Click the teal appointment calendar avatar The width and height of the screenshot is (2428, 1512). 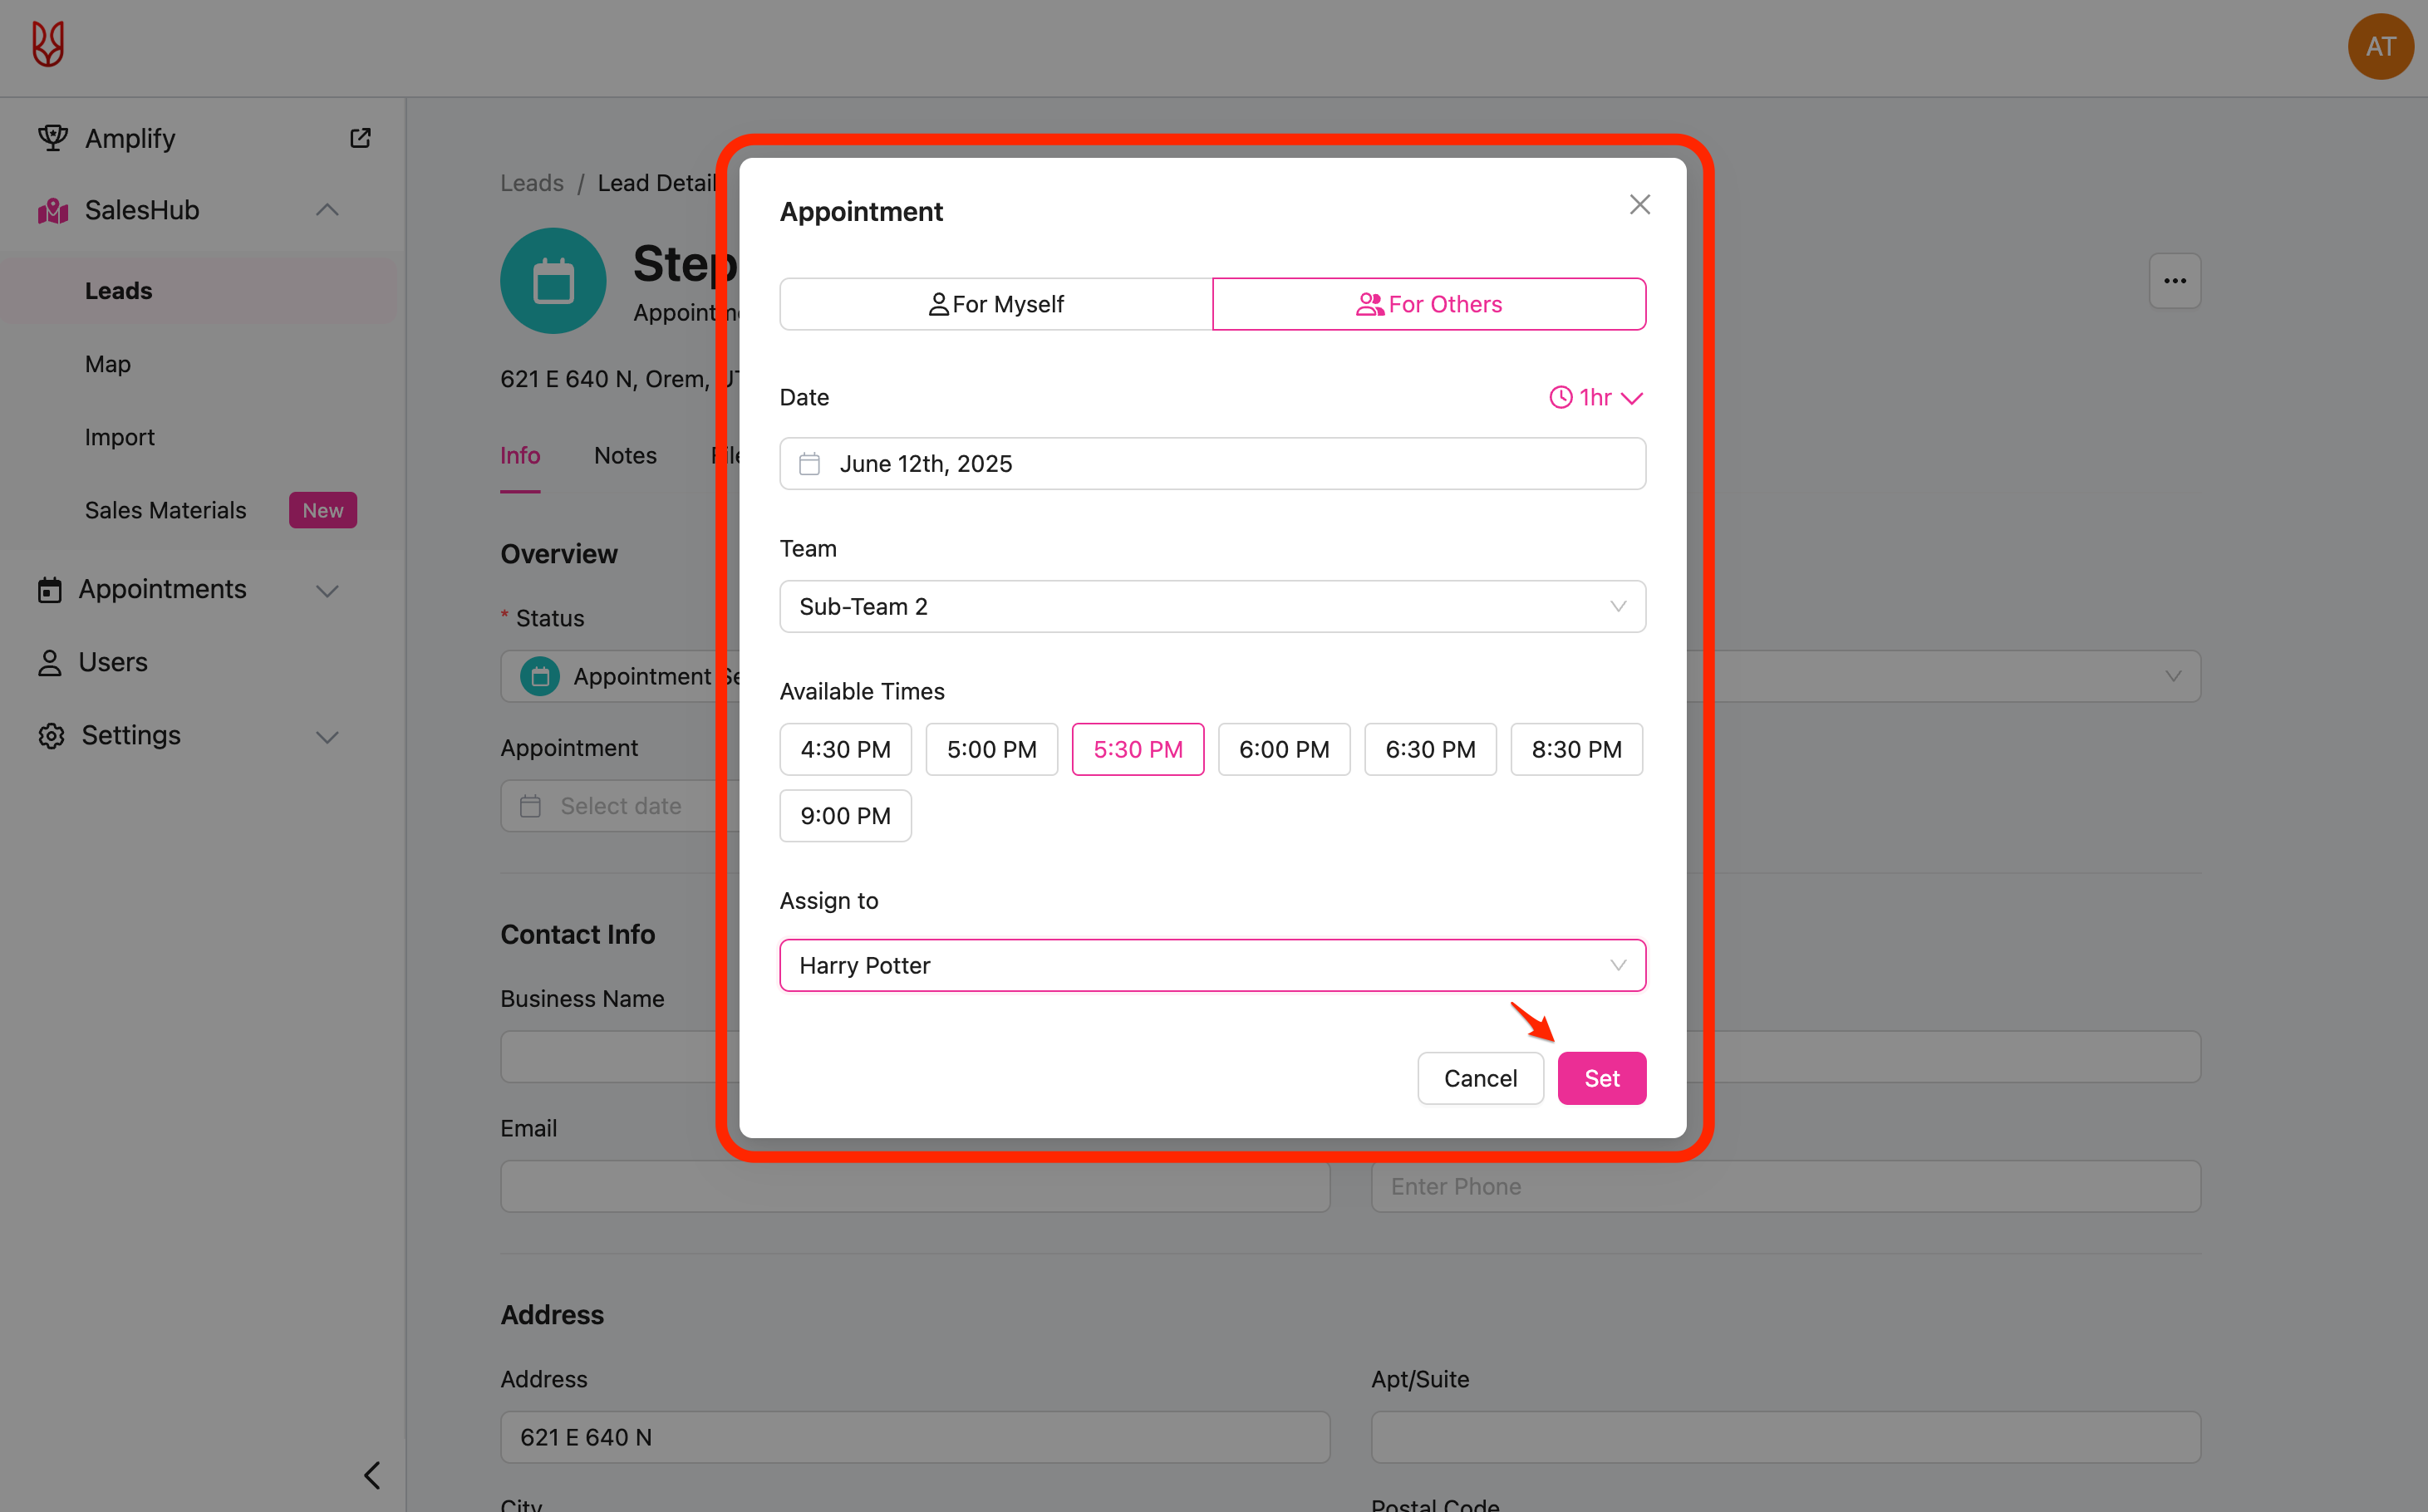[553, 281]
